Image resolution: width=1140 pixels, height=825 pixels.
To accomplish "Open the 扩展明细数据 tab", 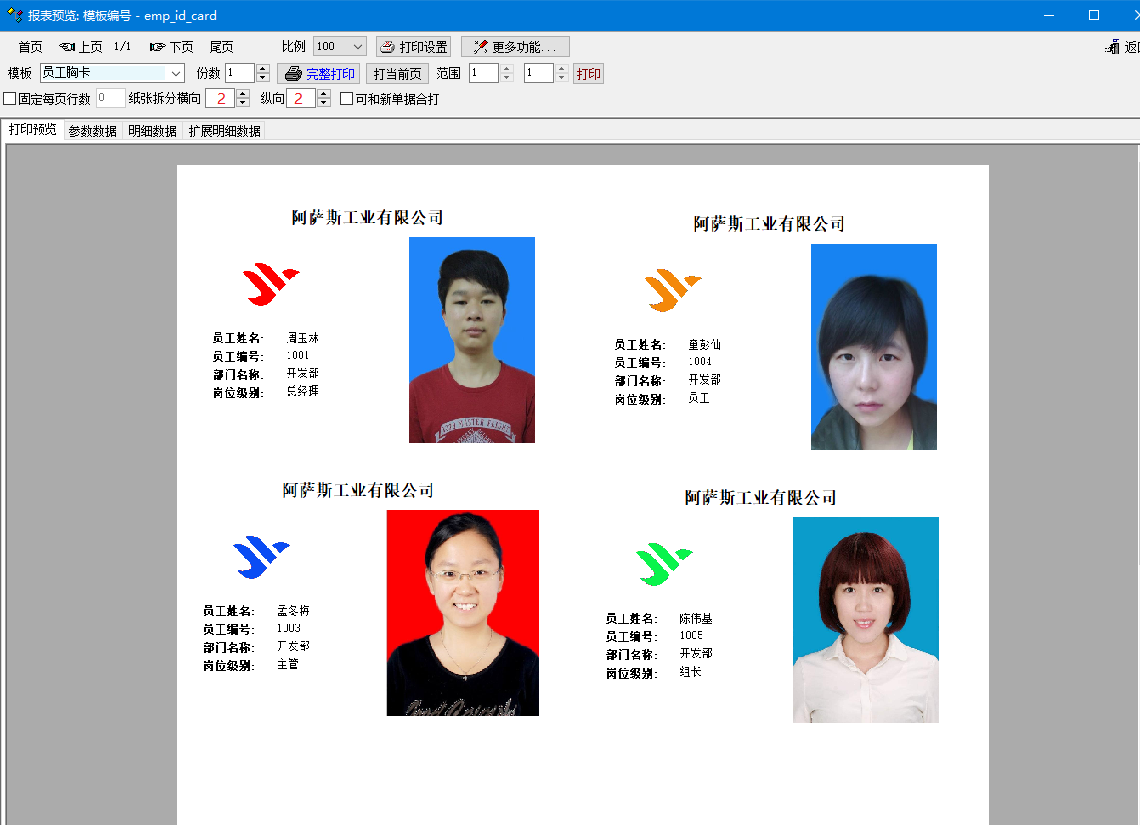I will pos(224,131).
